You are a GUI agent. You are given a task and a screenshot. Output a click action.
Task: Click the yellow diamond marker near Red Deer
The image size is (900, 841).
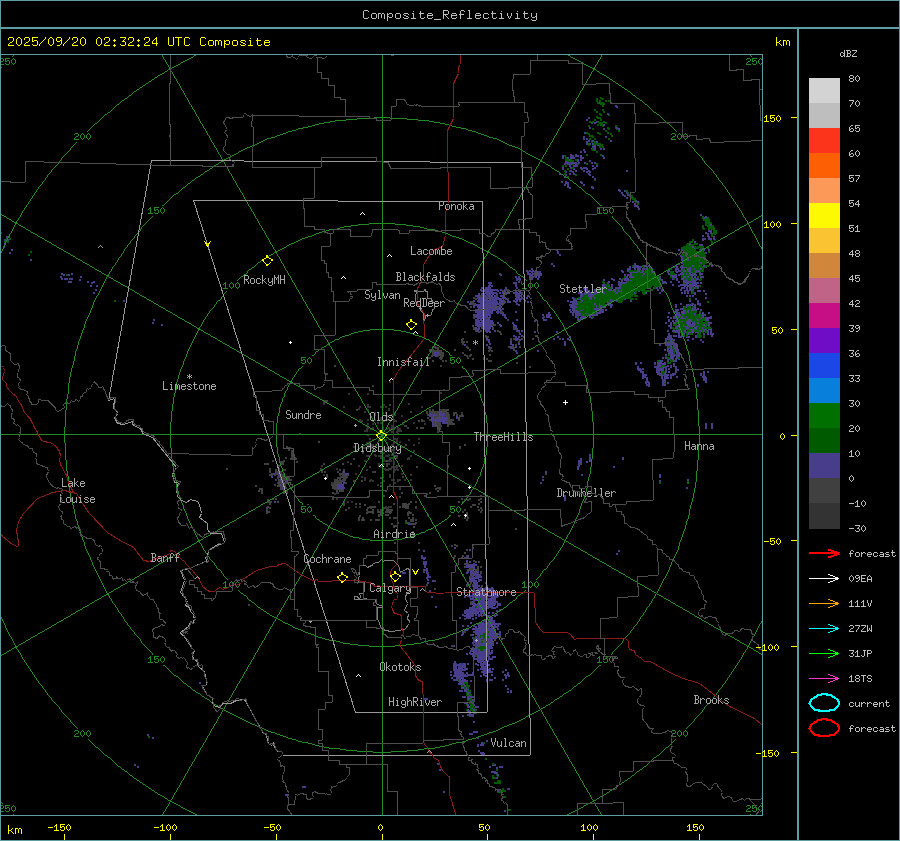[x=411, y=325]
